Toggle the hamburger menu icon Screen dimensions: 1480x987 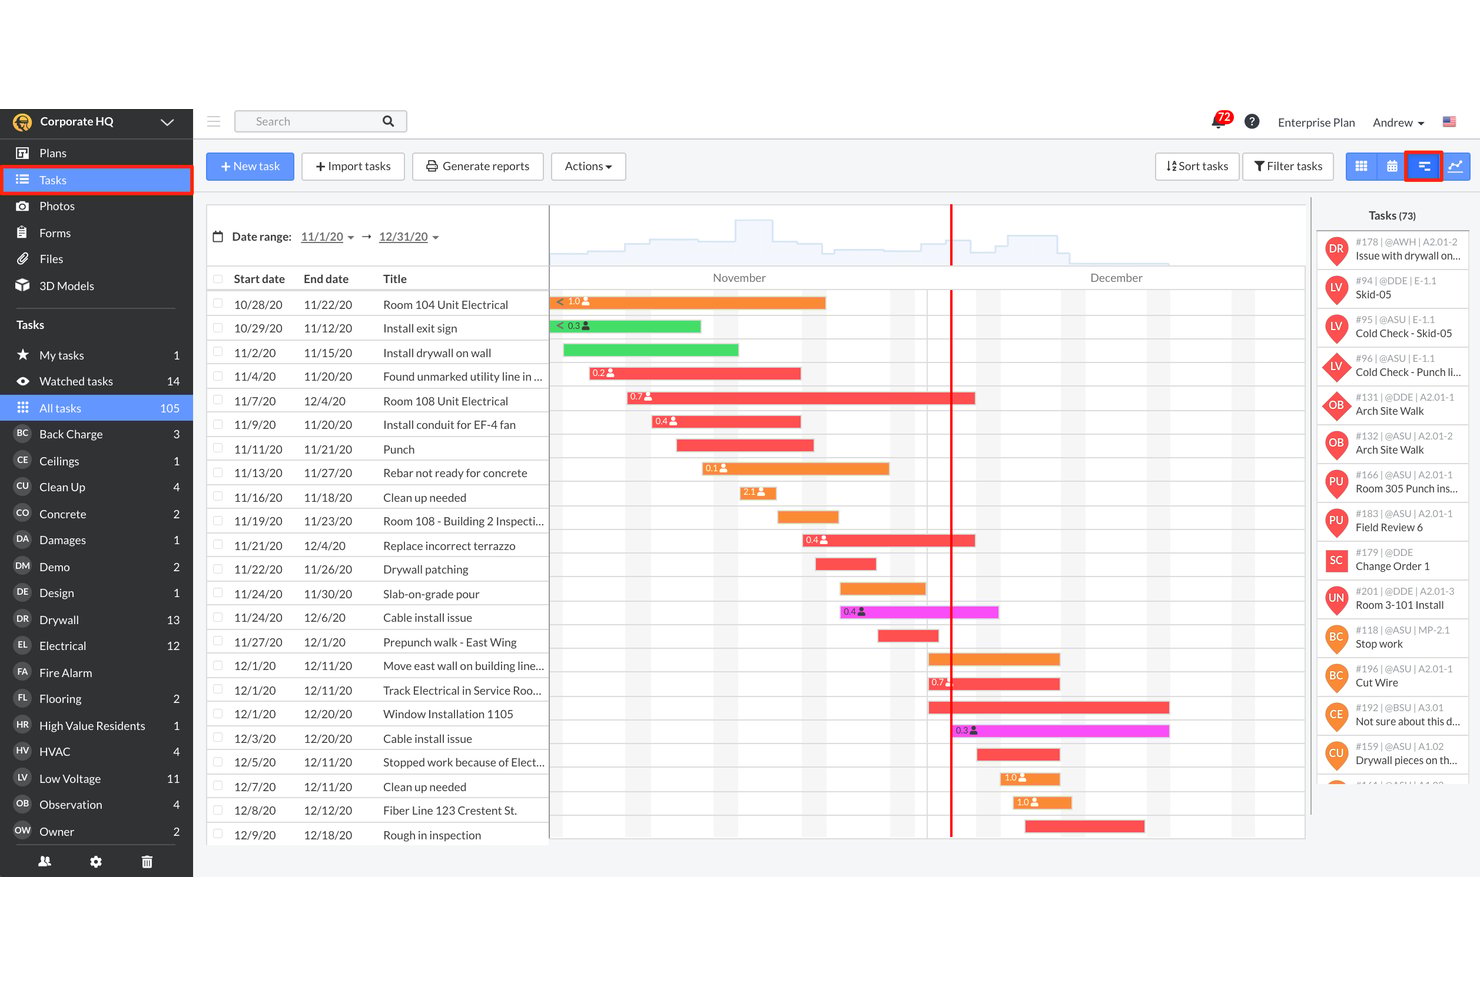(213, 122)
